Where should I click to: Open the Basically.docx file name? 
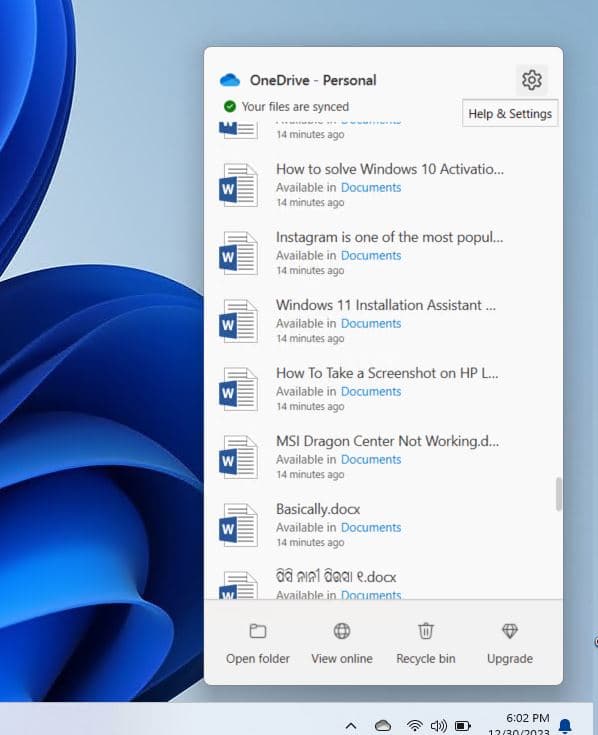click(318, 509)
